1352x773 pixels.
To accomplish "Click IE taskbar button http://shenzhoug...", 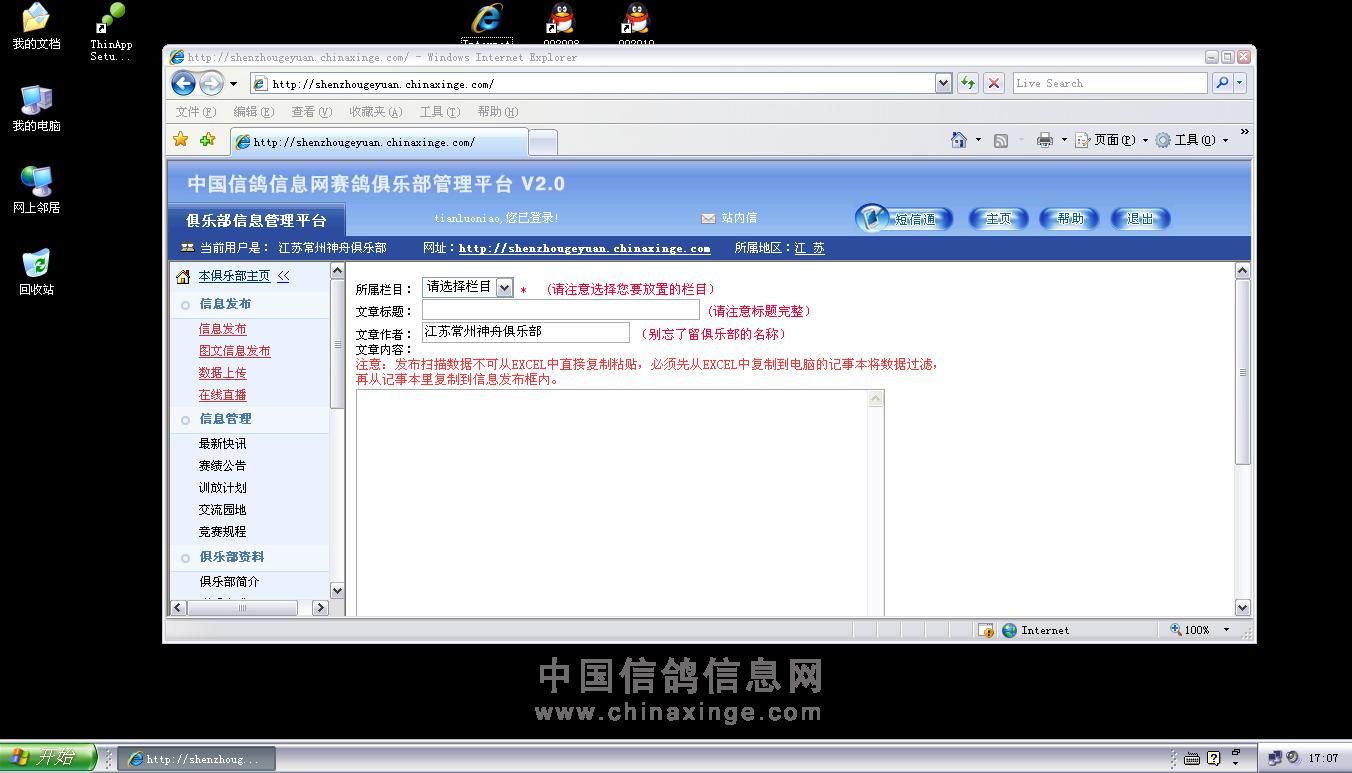I will (x=194, y=759).
